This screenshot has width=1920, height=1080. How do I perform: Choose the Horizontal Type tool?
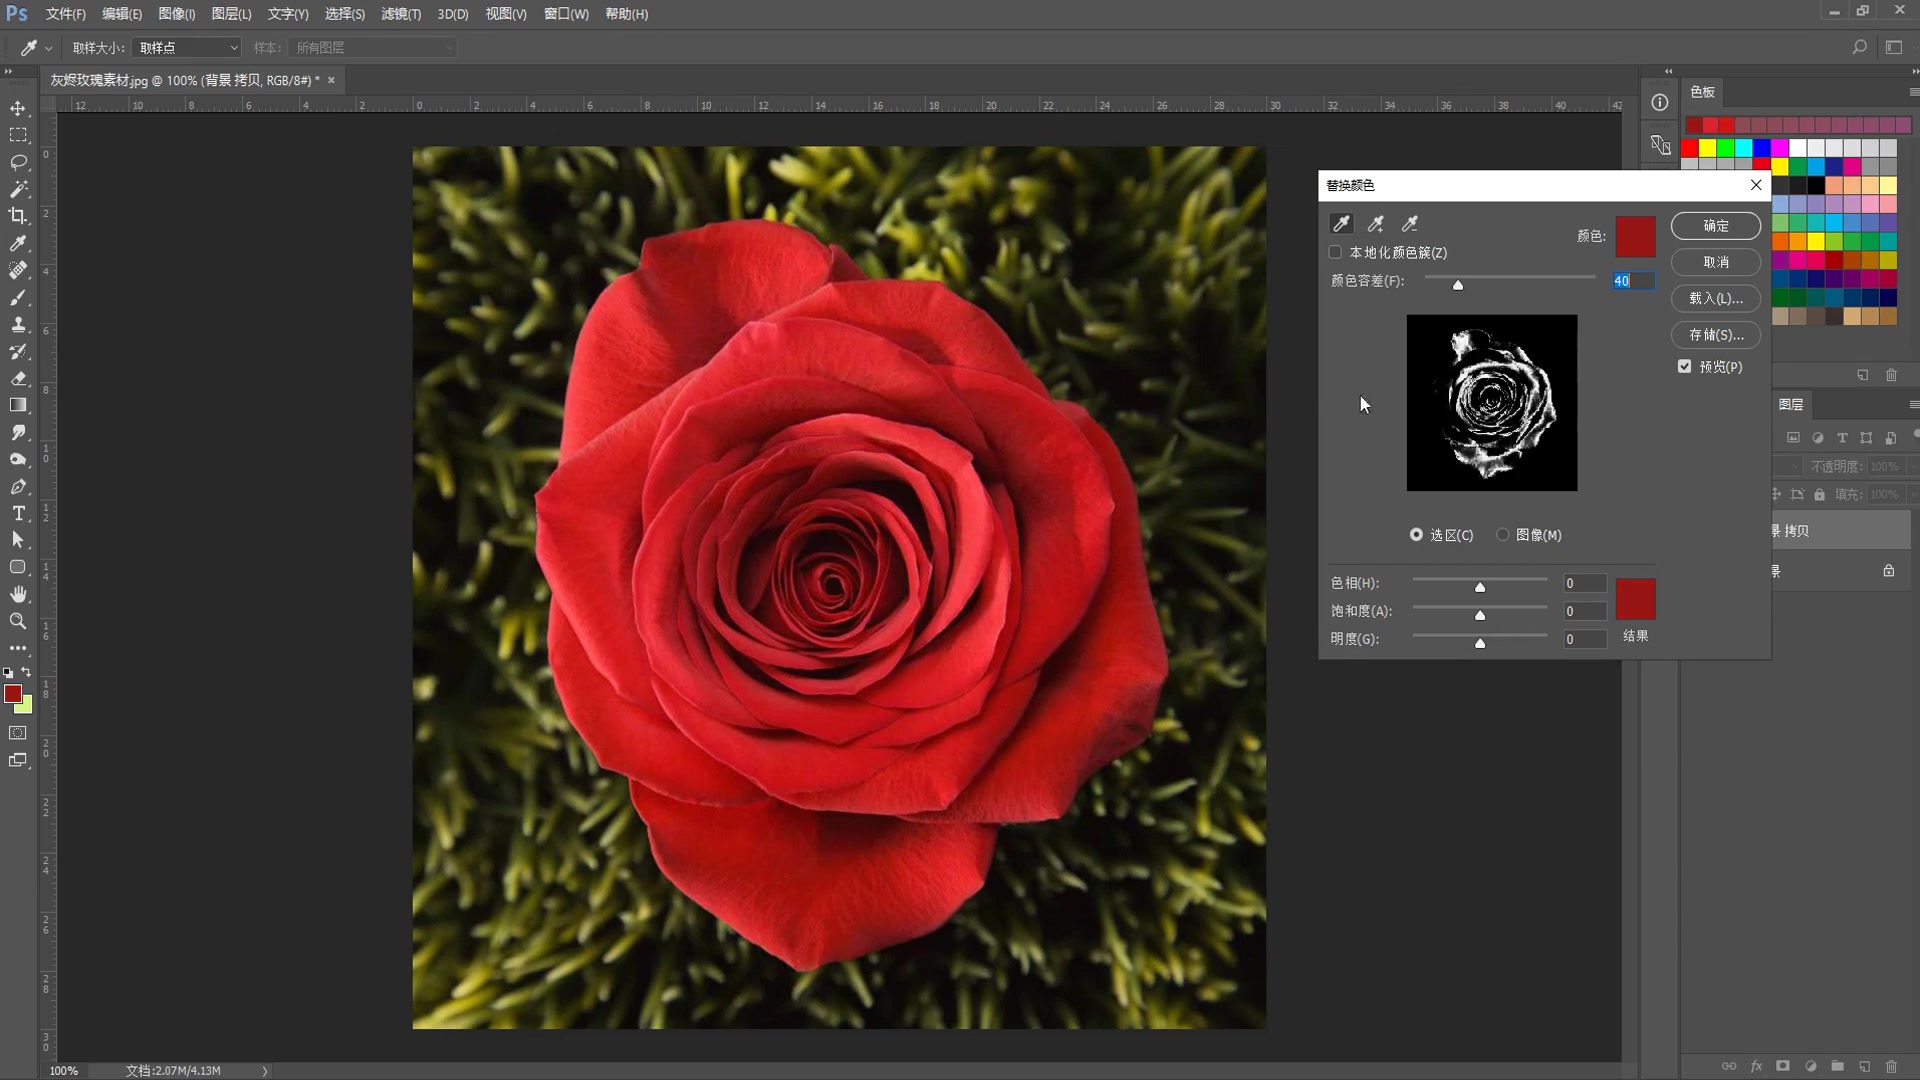click(18, 513)
